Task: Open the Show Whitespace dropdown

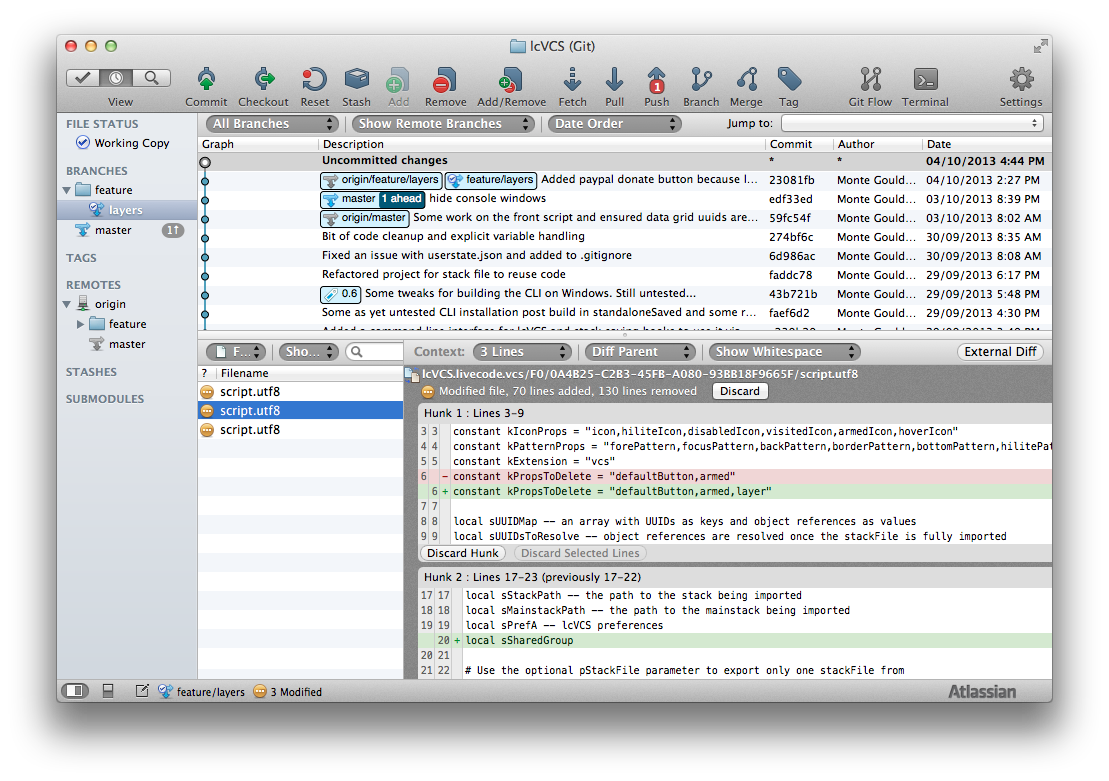Action: click(x=784, y=352)
